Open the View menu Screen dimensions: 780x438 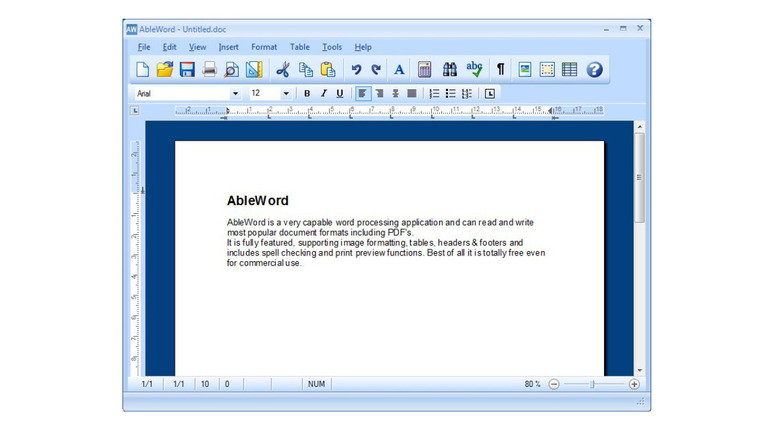197,47
